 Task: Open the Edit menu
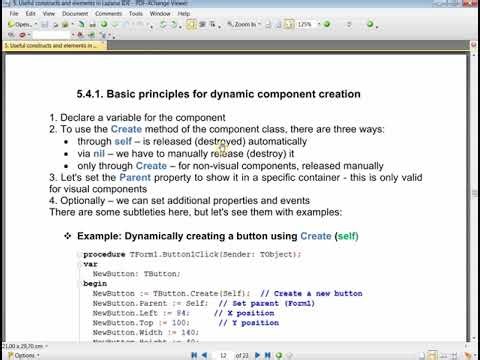click(x=30, y=14)
